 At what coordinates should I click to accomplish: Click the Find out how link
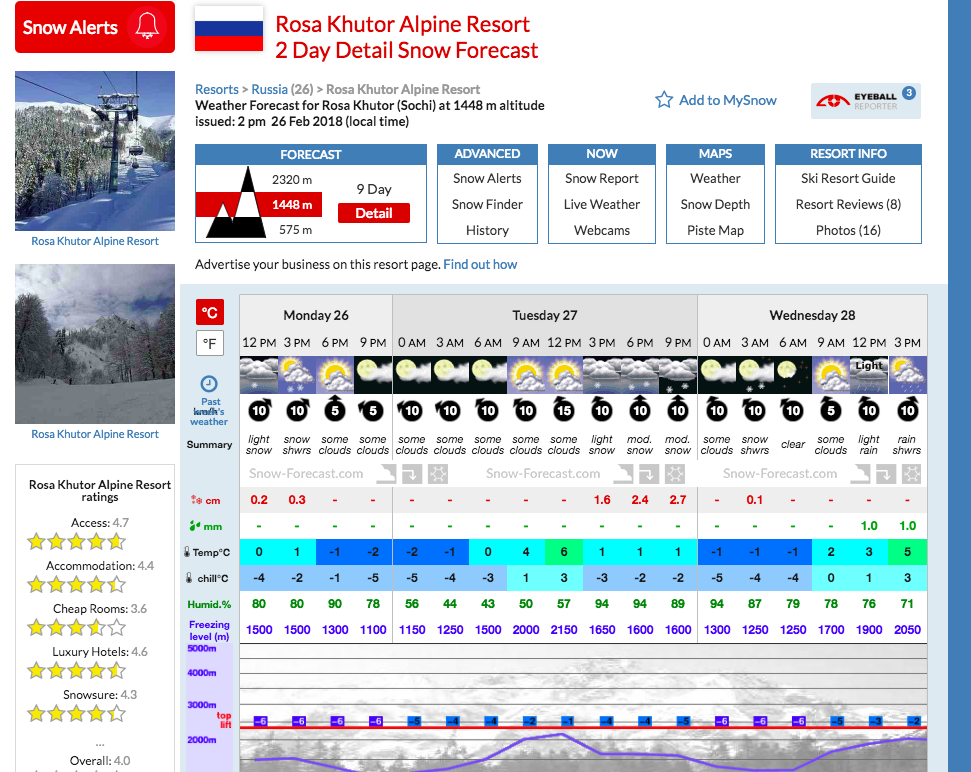pyautogui.click(x=480, y=264)
